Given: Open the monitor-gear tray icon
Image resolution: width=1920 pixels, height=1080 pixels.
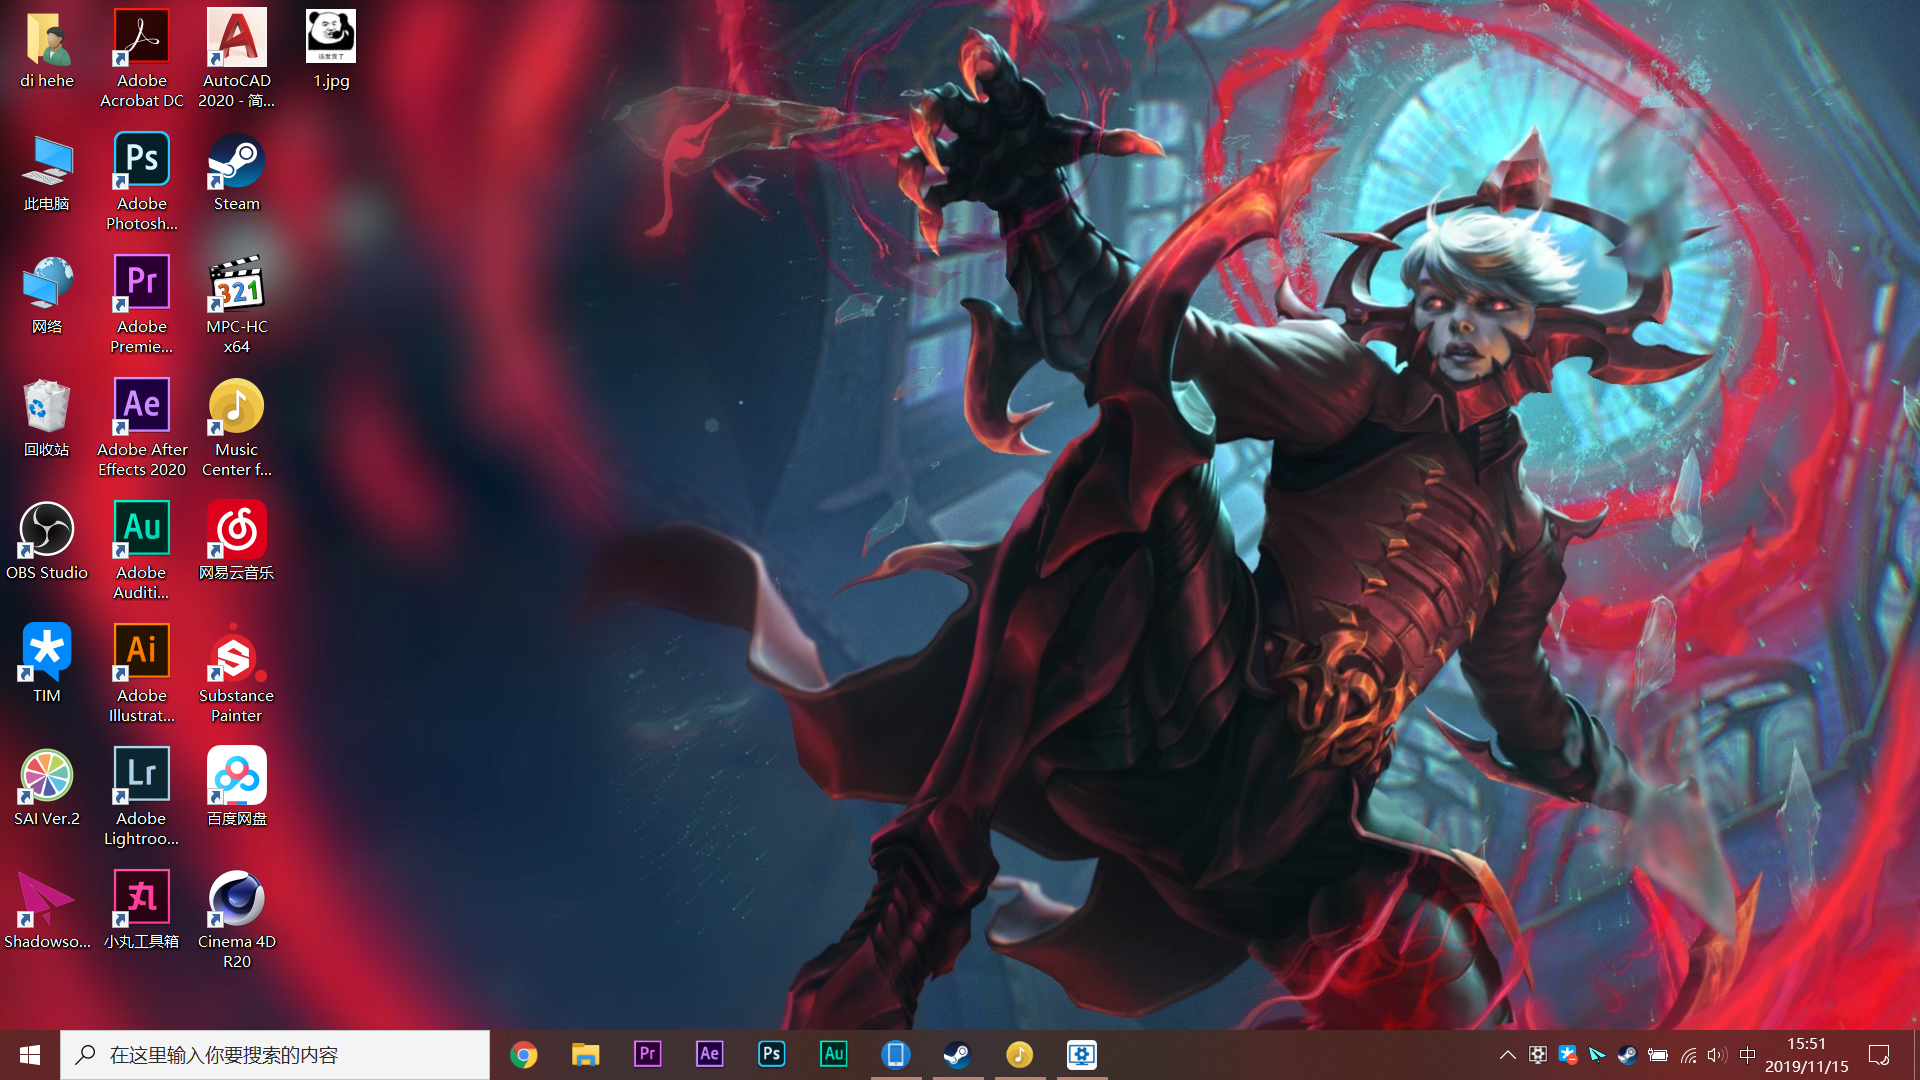Looking at the screenshot, I should (x=1538, y=1055).
